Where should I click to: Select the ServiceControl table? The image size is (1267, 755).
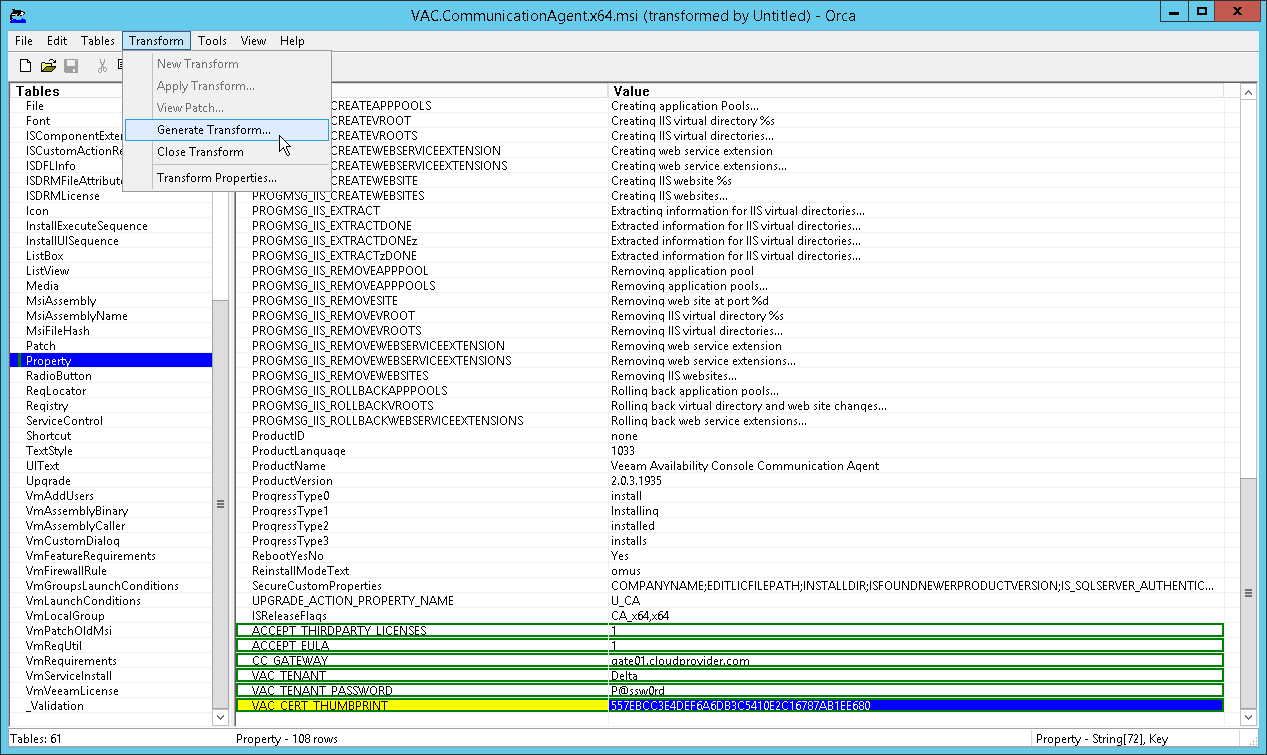pos(65,421)
